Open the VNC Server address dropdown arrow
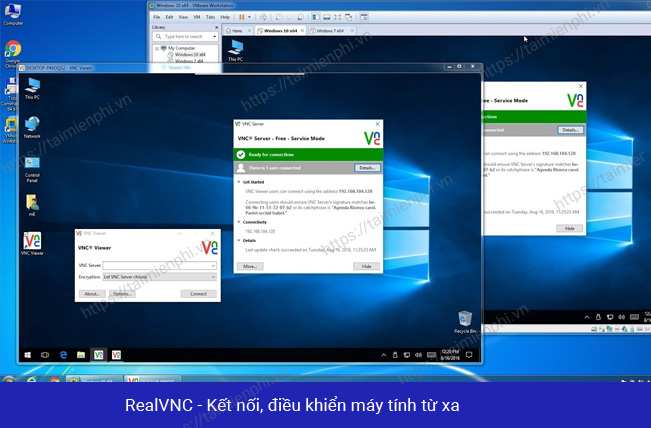This screenshot has width=651, height=428. pos(213,265)
